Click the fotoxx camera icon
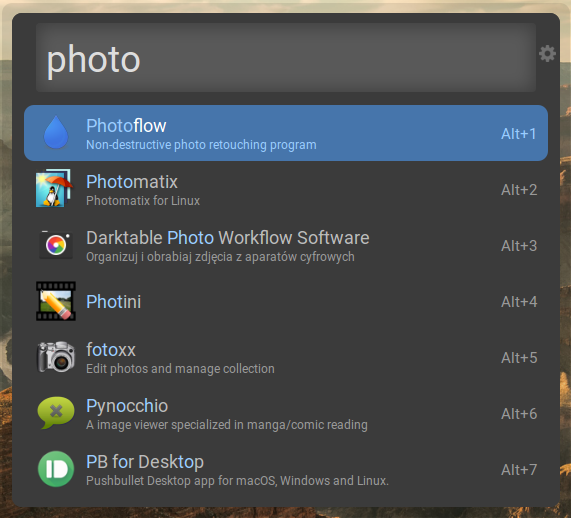Screen dimensions: 571x518 click(x=56, y=357)
